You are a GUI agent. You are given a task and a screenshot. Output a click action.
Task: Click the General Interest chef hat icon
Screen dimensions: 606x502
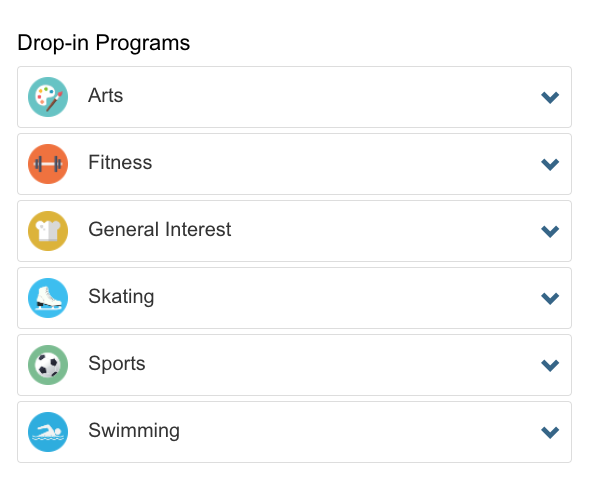coord(48,231)
